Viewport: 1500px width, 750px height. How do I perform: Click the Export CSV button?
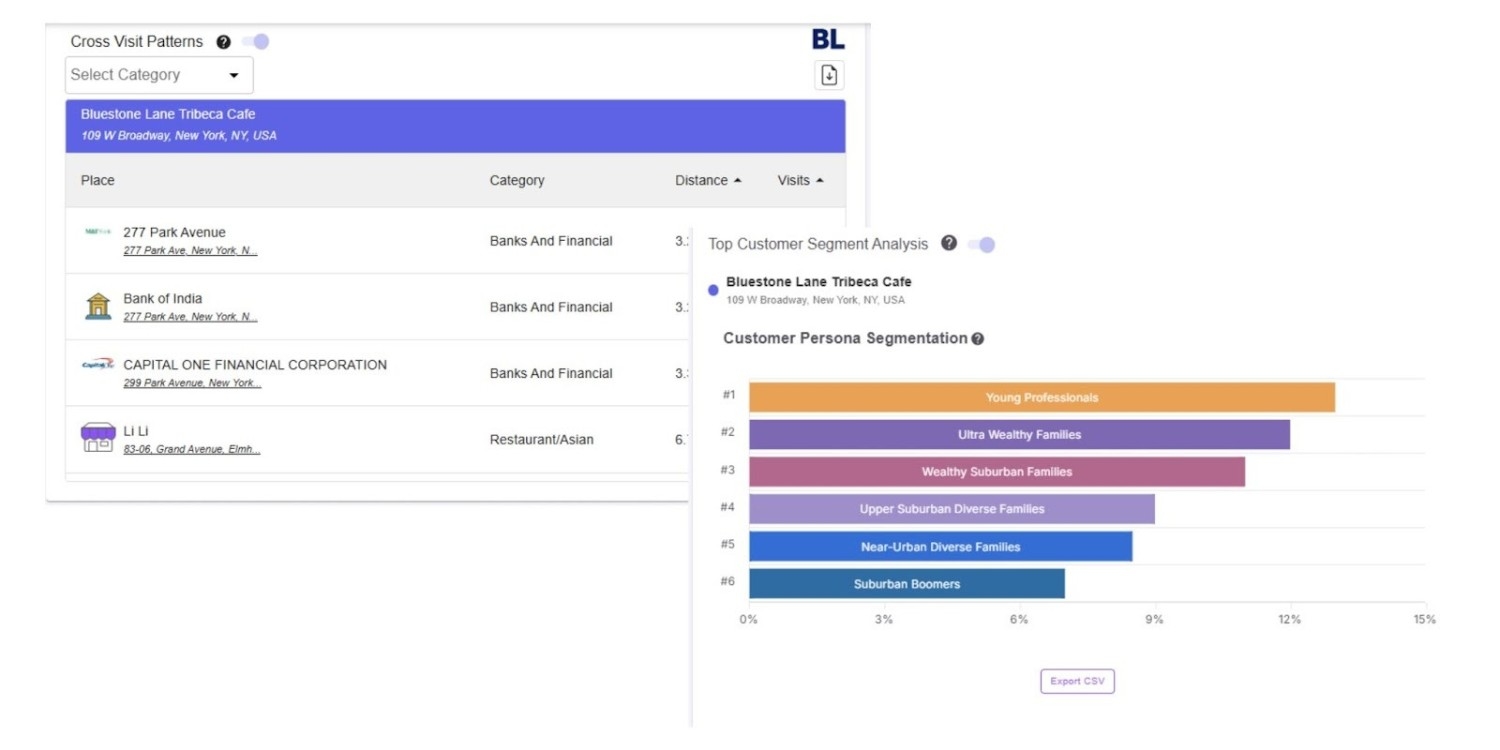tap(1077, 681)
